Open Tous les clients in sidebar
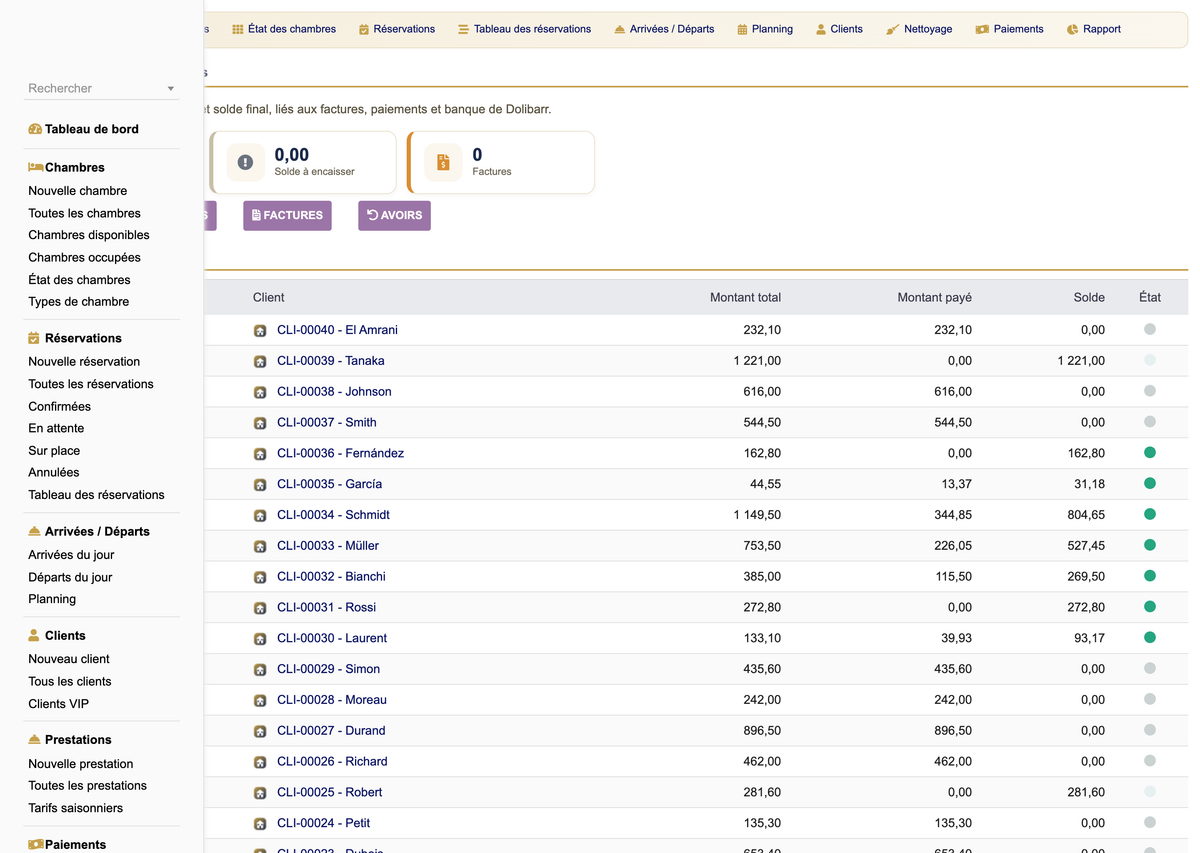Screen dimensions: 1200x853 tap(70, 682)
